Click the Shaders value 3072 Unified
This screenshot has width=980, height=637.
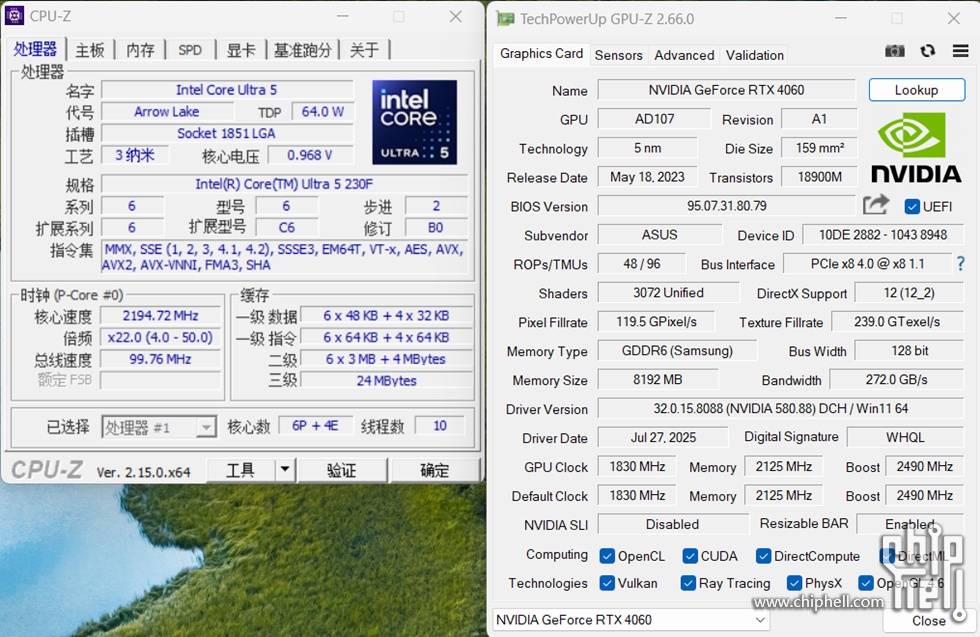[x=668, y=293]
